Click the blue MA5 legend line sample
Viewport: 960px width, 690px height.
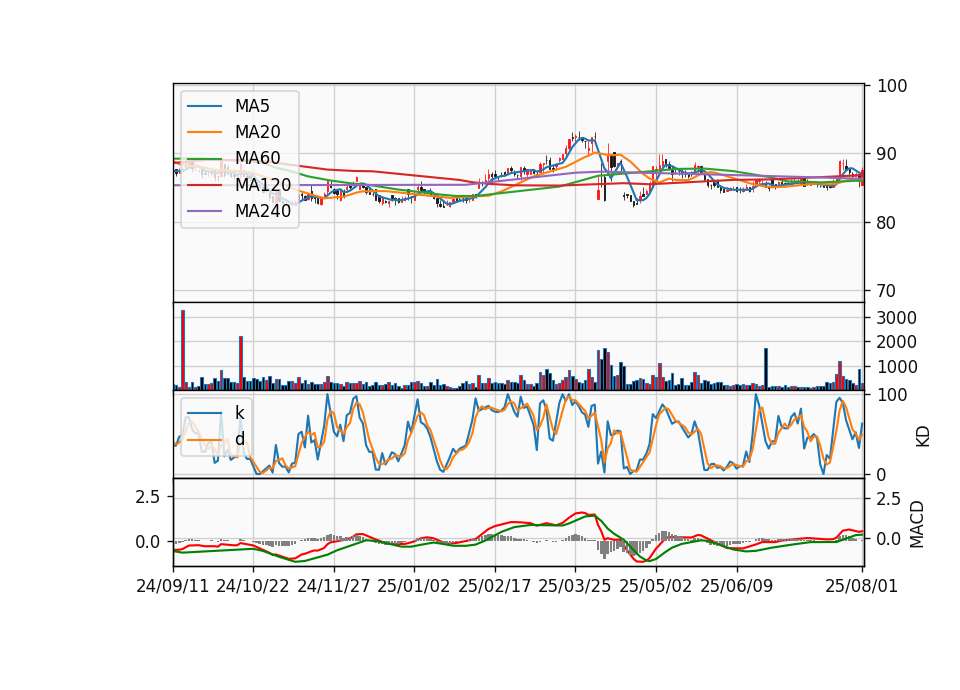pyautogui.click(x=204, y=106)
